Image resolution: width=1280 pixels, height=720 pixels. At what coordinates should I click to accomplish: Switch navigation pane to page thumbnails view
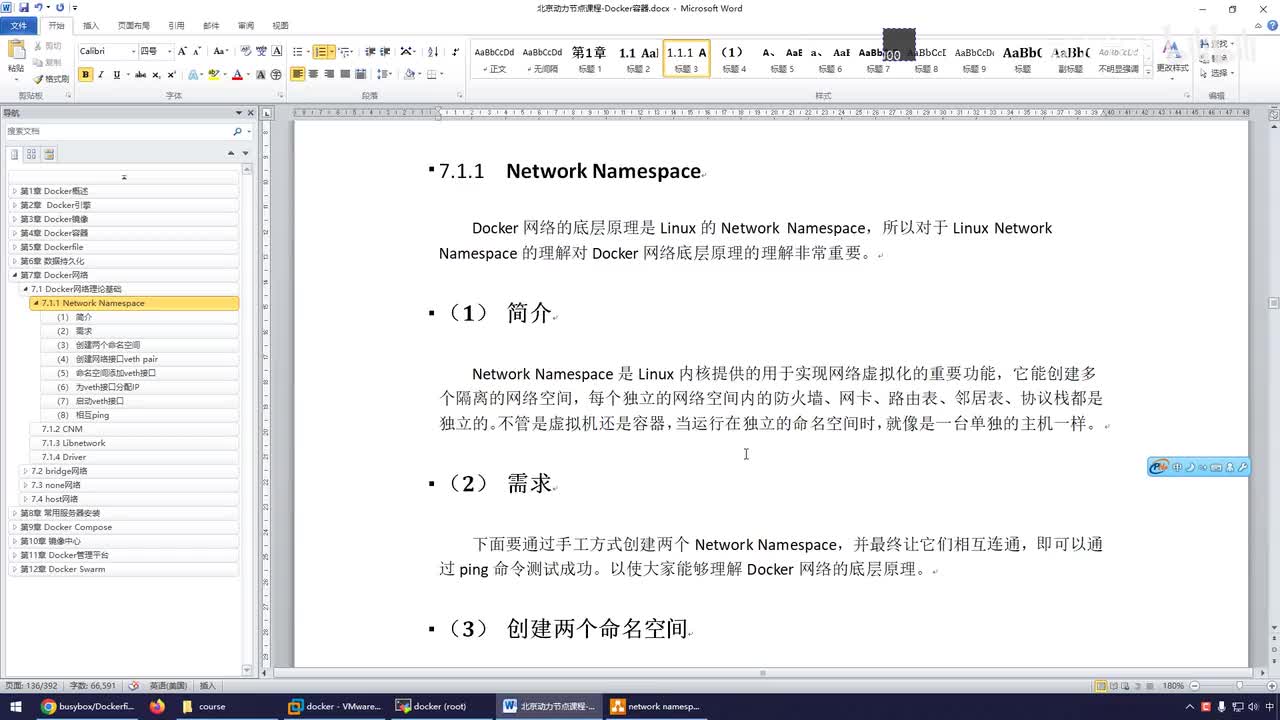(31, 154)
